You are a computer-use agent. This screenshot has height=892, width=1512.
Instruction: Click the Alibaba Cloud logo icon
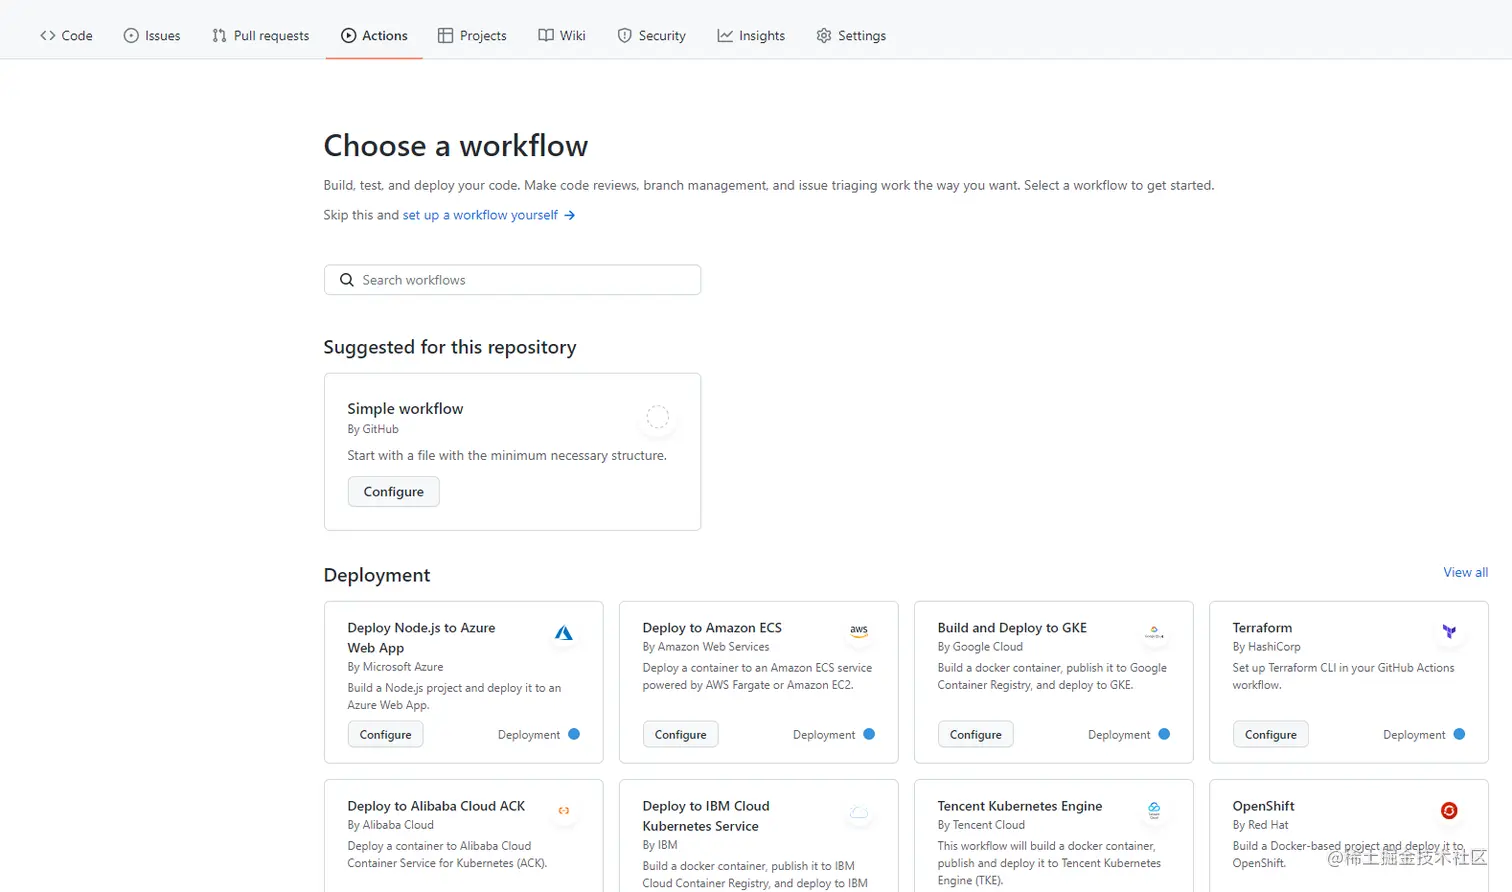pos(564,810)
